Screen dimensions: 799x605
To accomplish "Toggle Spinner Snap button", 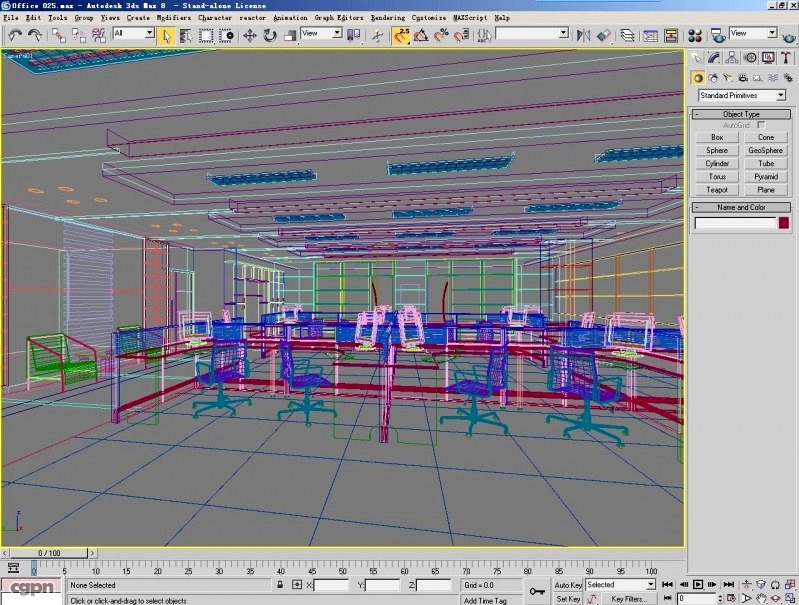I will (x=461, y=35).
